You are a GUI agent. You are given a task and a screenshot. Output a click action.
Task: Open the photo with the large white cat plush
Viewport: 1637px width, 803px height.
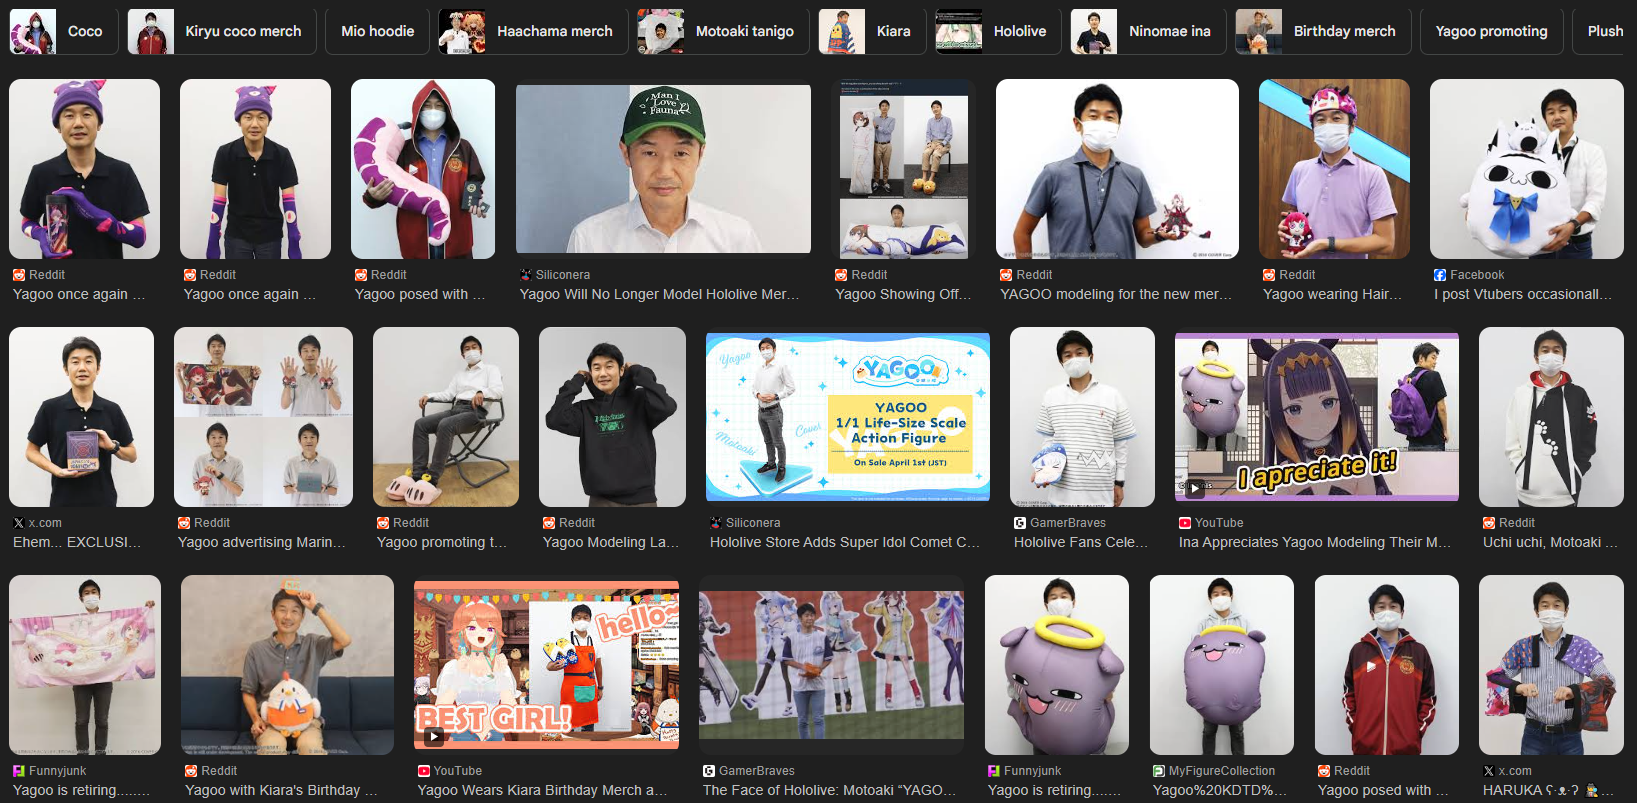click(x=1527, y=169)
